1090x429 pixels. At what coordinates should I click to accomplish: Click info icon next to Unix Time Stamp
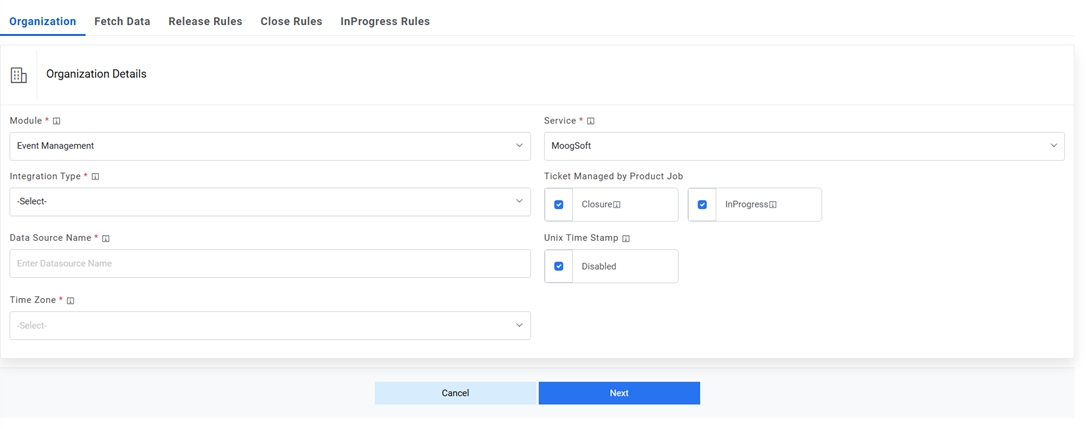pyautogui.click(x=626, y=239)
